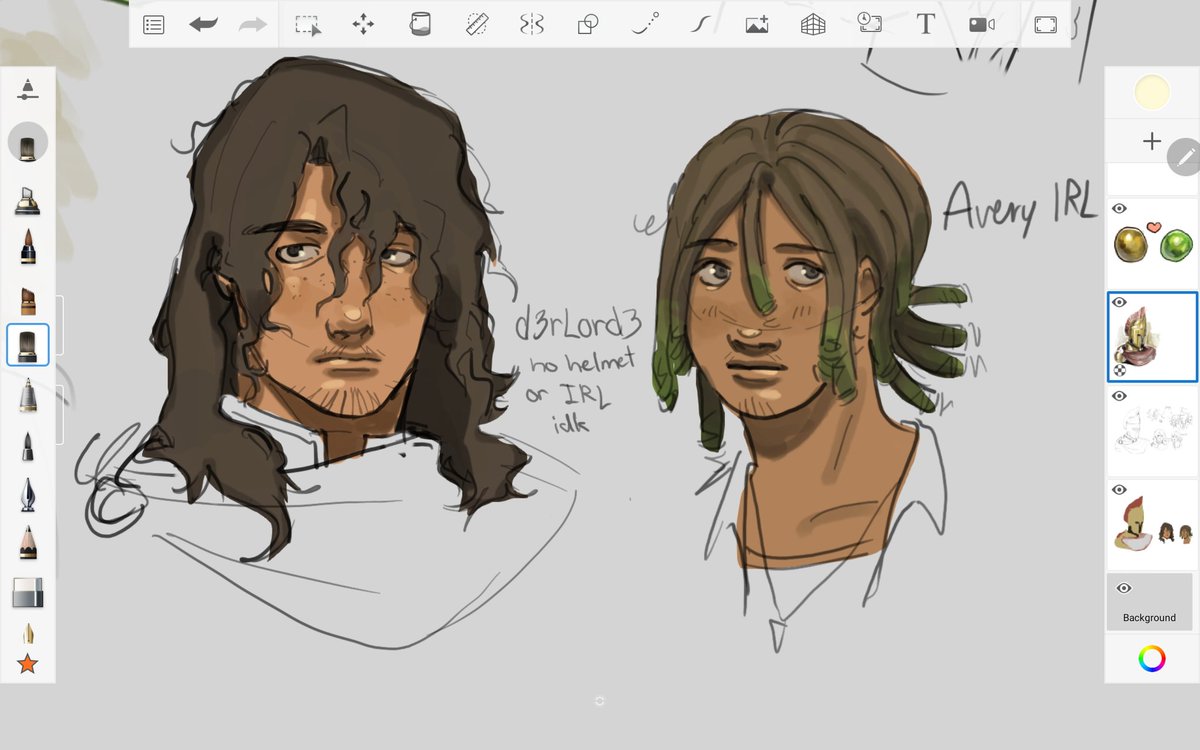Hide the selected helmet layer

pyautogui.click(x=1120, y=302)
